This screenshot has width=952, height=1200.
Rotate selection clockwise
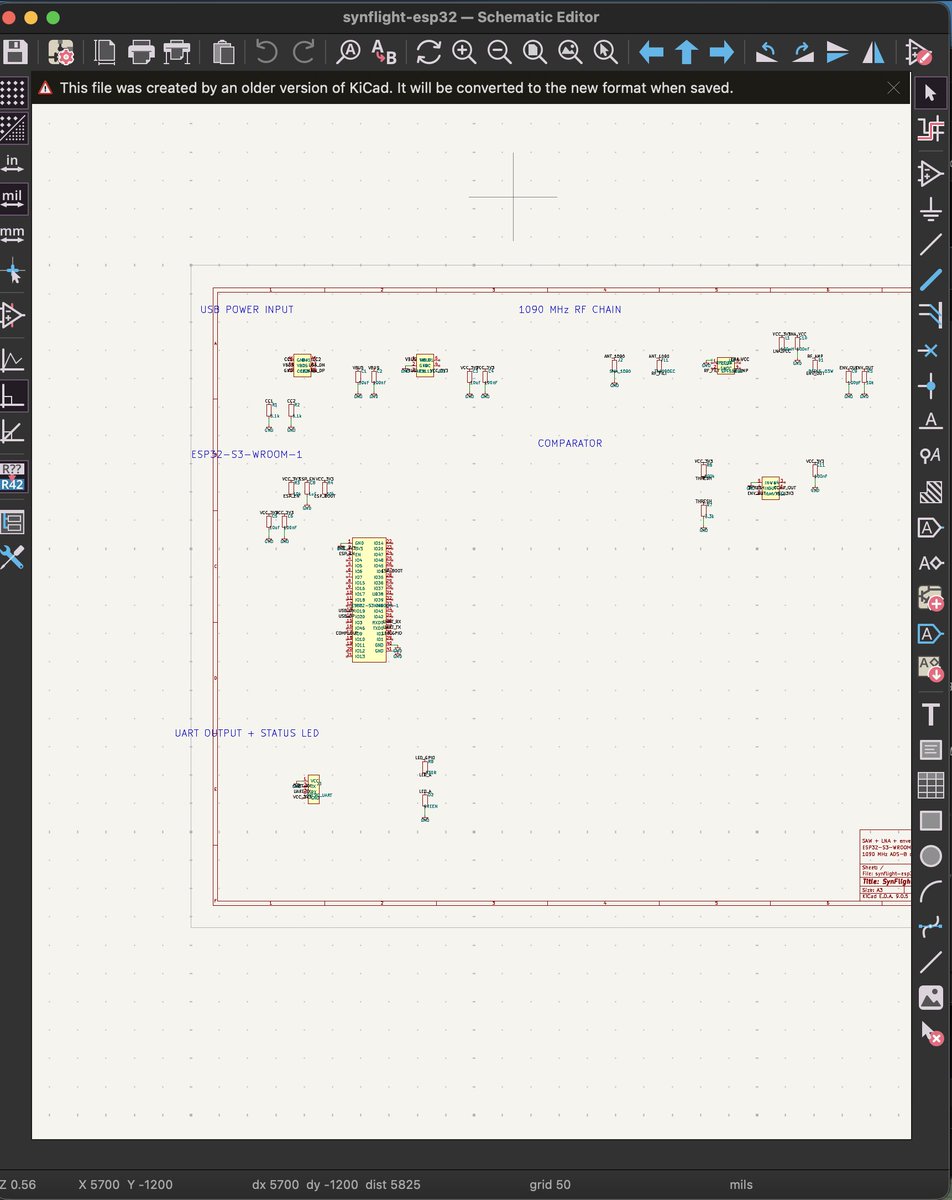coord(803,52)
